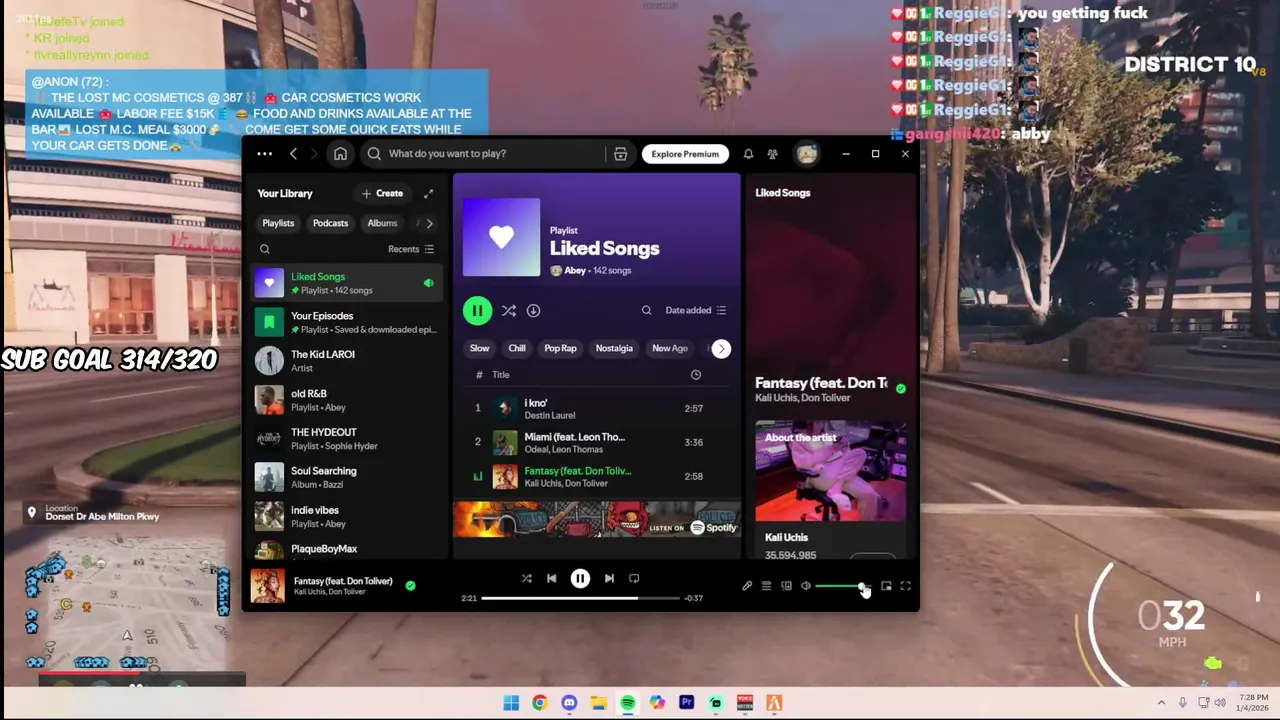
Task: Toggle repeat in the bottom player bar
Action: [634, 578]
